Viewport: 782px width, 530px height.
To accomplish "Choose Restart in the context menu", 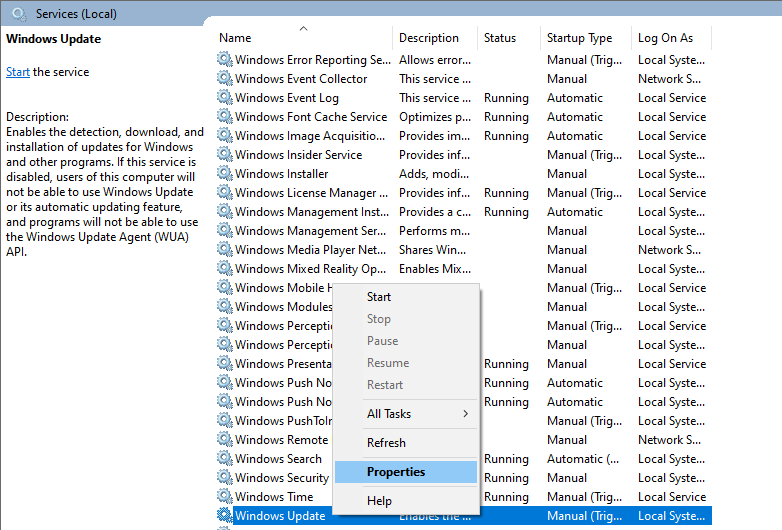I will click(385, 384).
